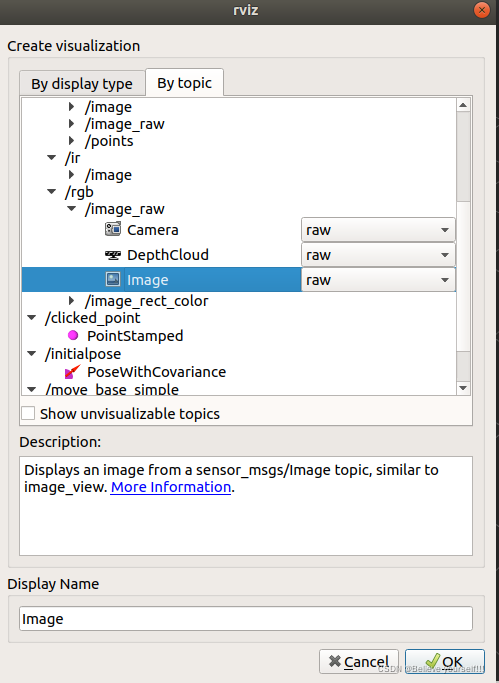Select the Camera row text
This screenshot has height=683, width=499.
[152, 230]
